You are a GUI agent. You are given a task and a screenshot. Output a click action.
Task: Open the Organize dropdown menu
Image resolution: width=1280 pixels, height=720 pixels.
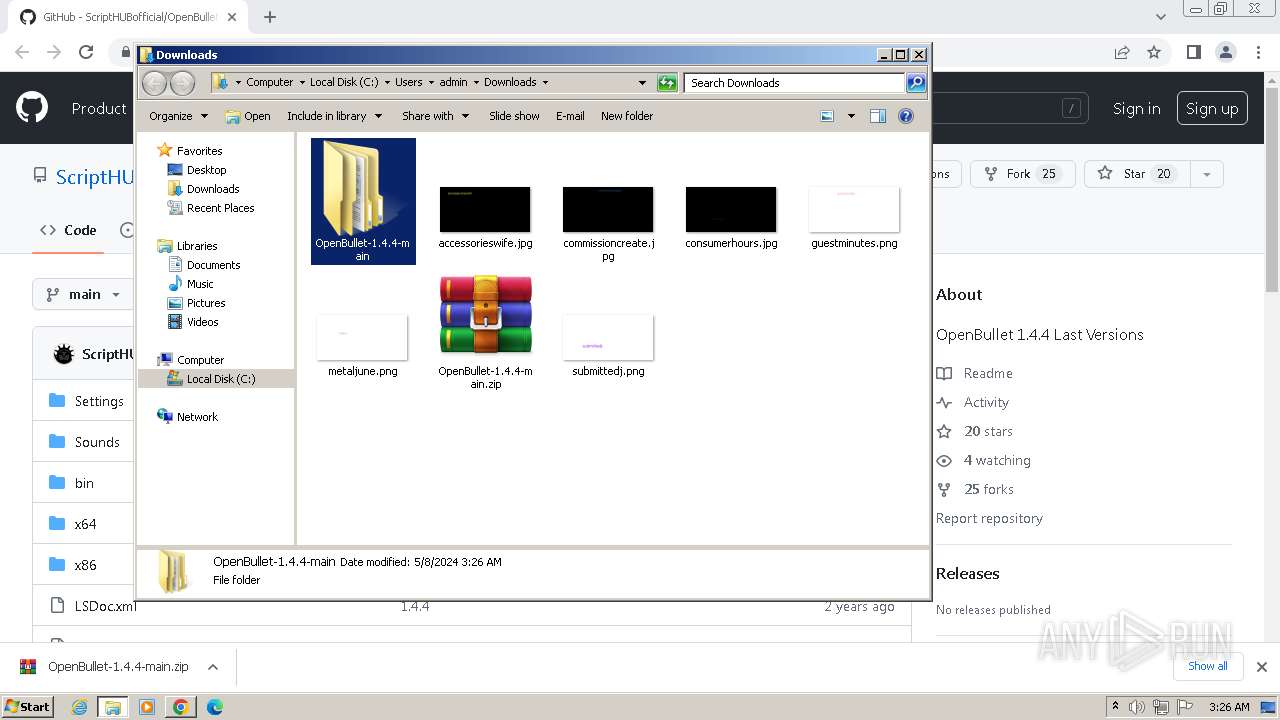tap(178, 116)
